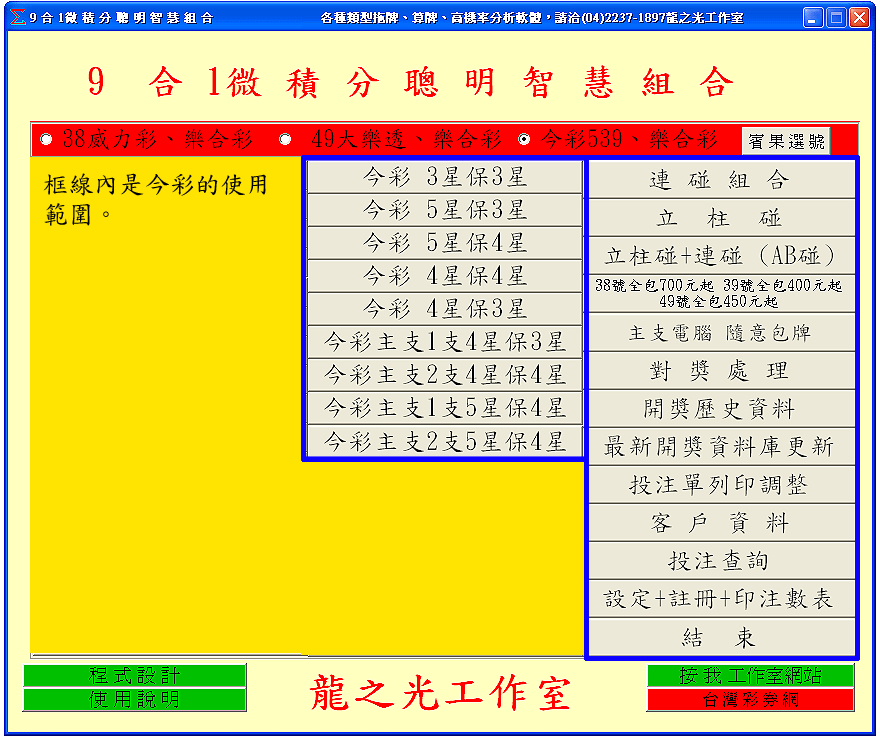This screenshot has height=739, width=880.
Task: Open 今彩 5星保3星
Action: [x=444, y=210]
